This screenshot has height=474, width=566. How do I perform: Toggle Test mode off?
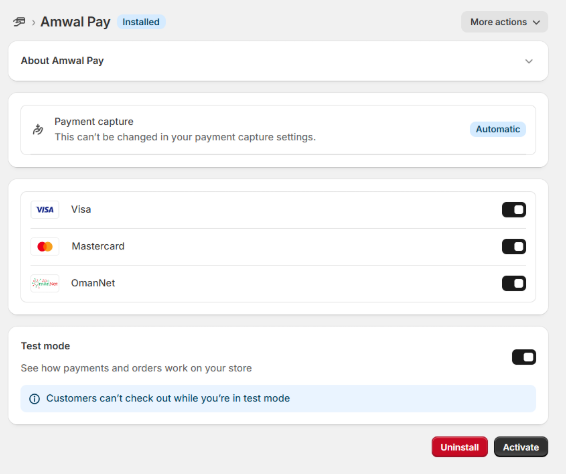(524, 357)
